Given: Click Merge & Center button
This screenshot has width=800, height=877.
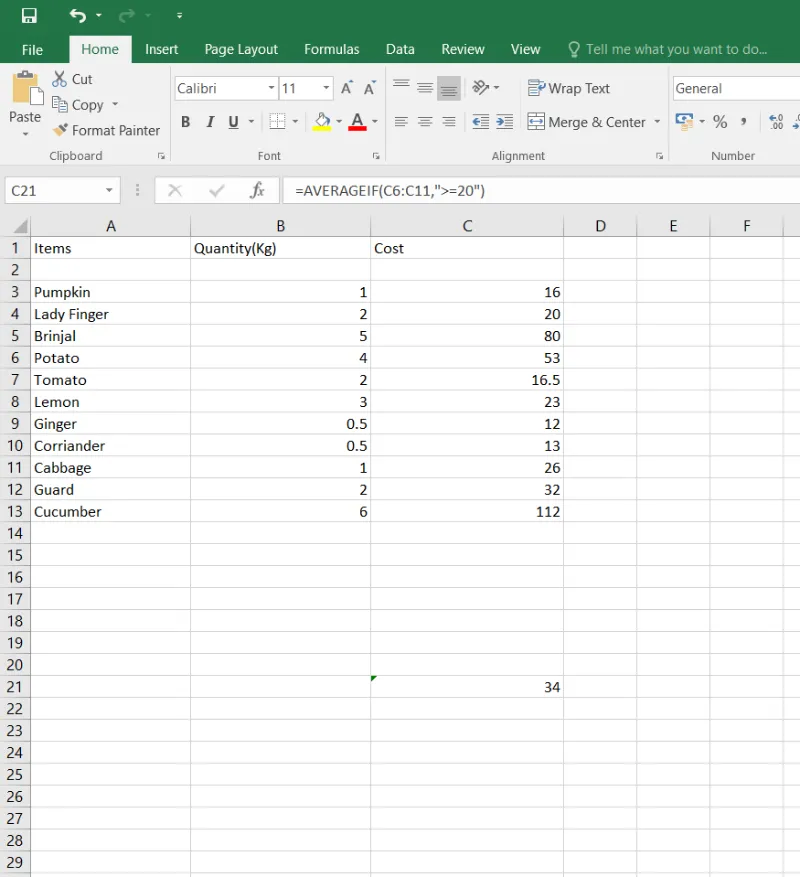Looking at the screenshot, I should pos(587,122).
